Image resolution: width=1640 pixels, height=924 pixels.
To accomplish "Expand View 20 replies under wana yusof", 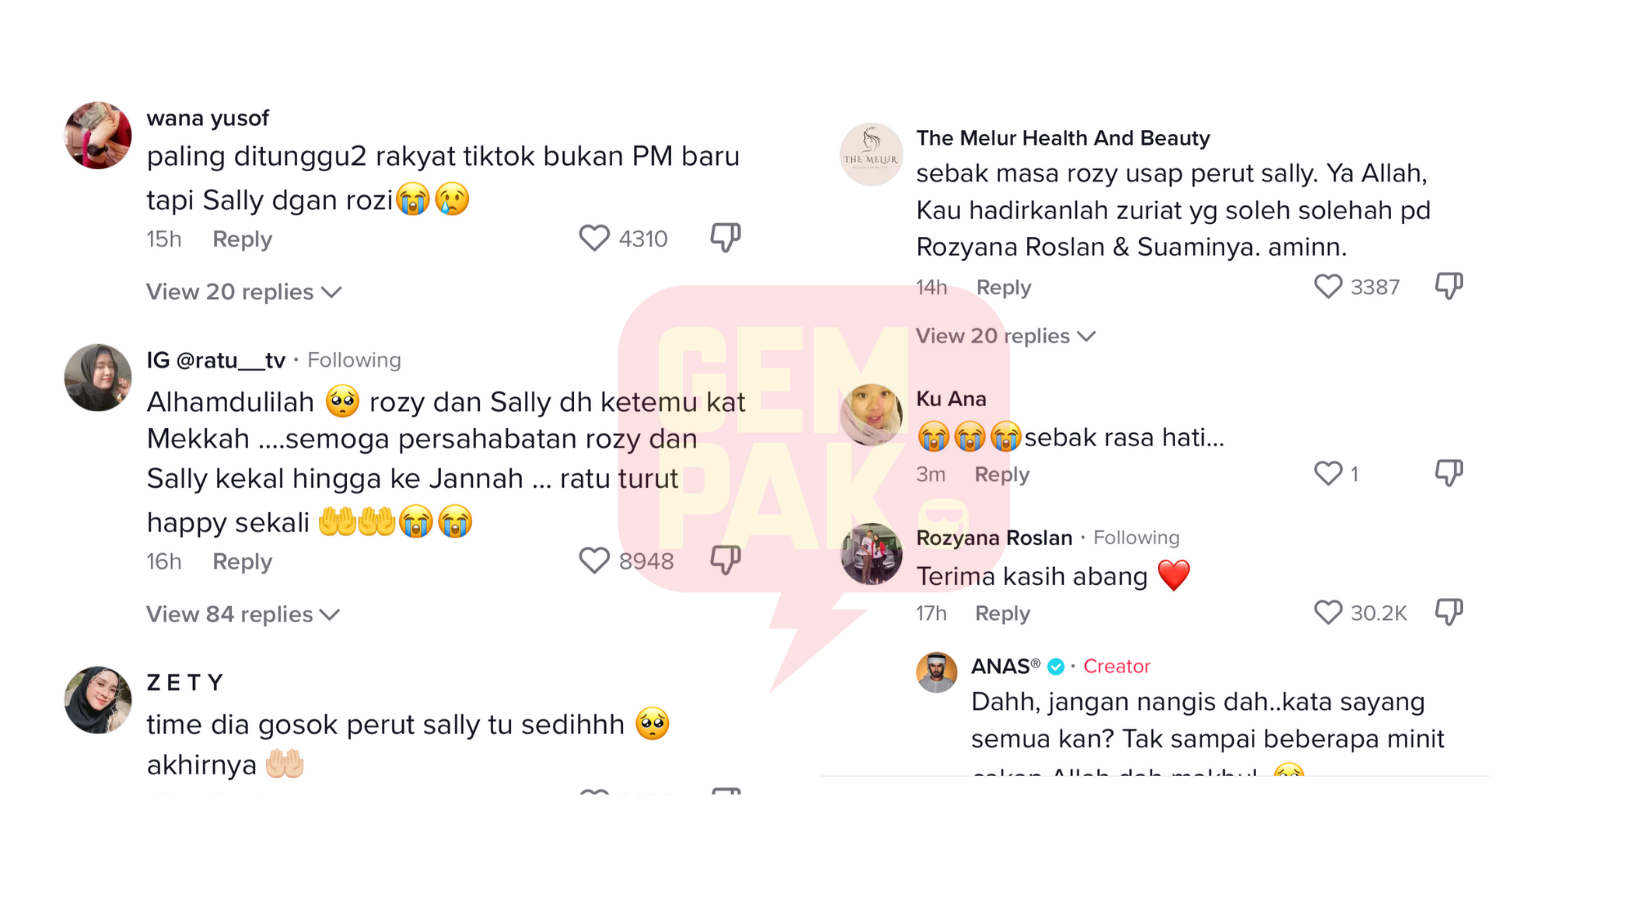I will tap(244, 292).
